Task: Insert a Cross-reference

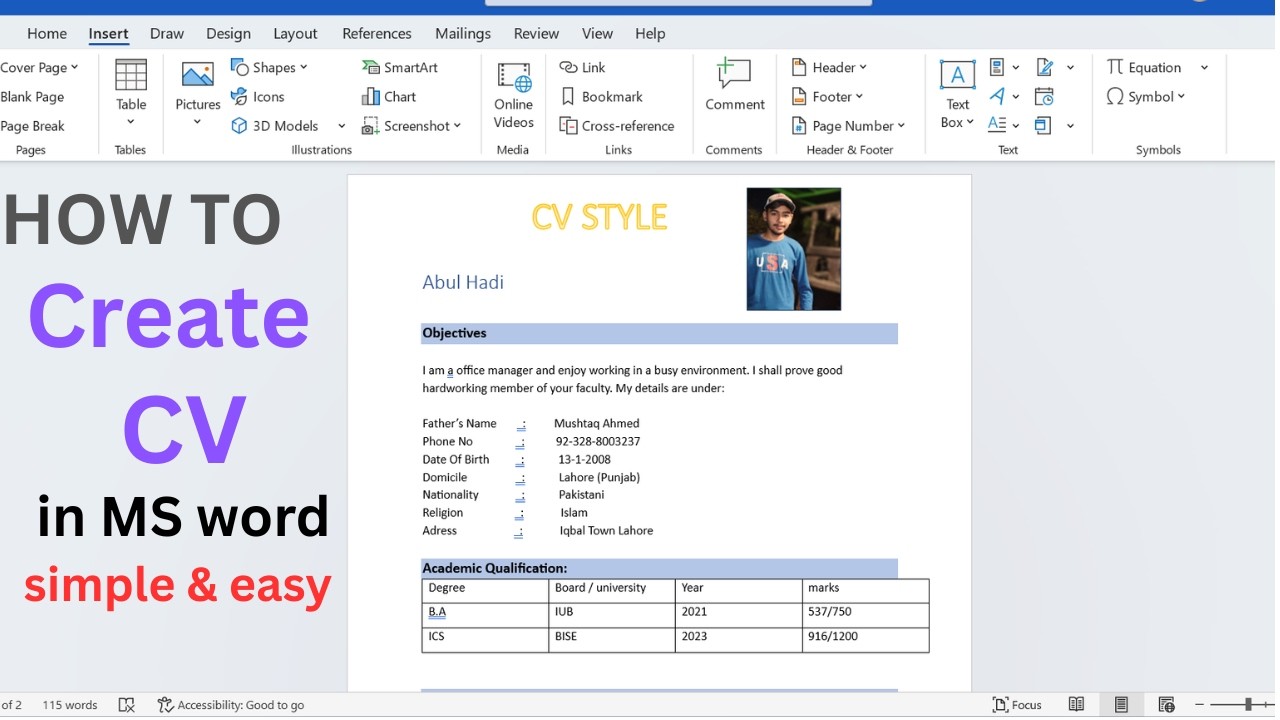Action: [616, 126]
